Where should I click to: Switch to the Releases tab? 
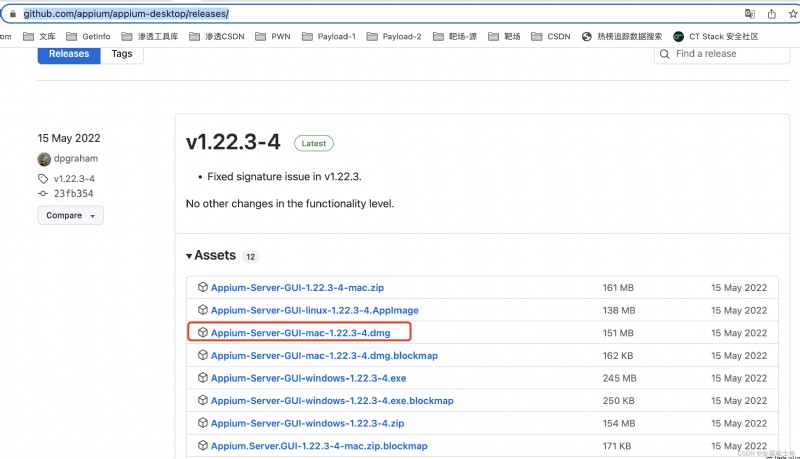coord(69,54)
